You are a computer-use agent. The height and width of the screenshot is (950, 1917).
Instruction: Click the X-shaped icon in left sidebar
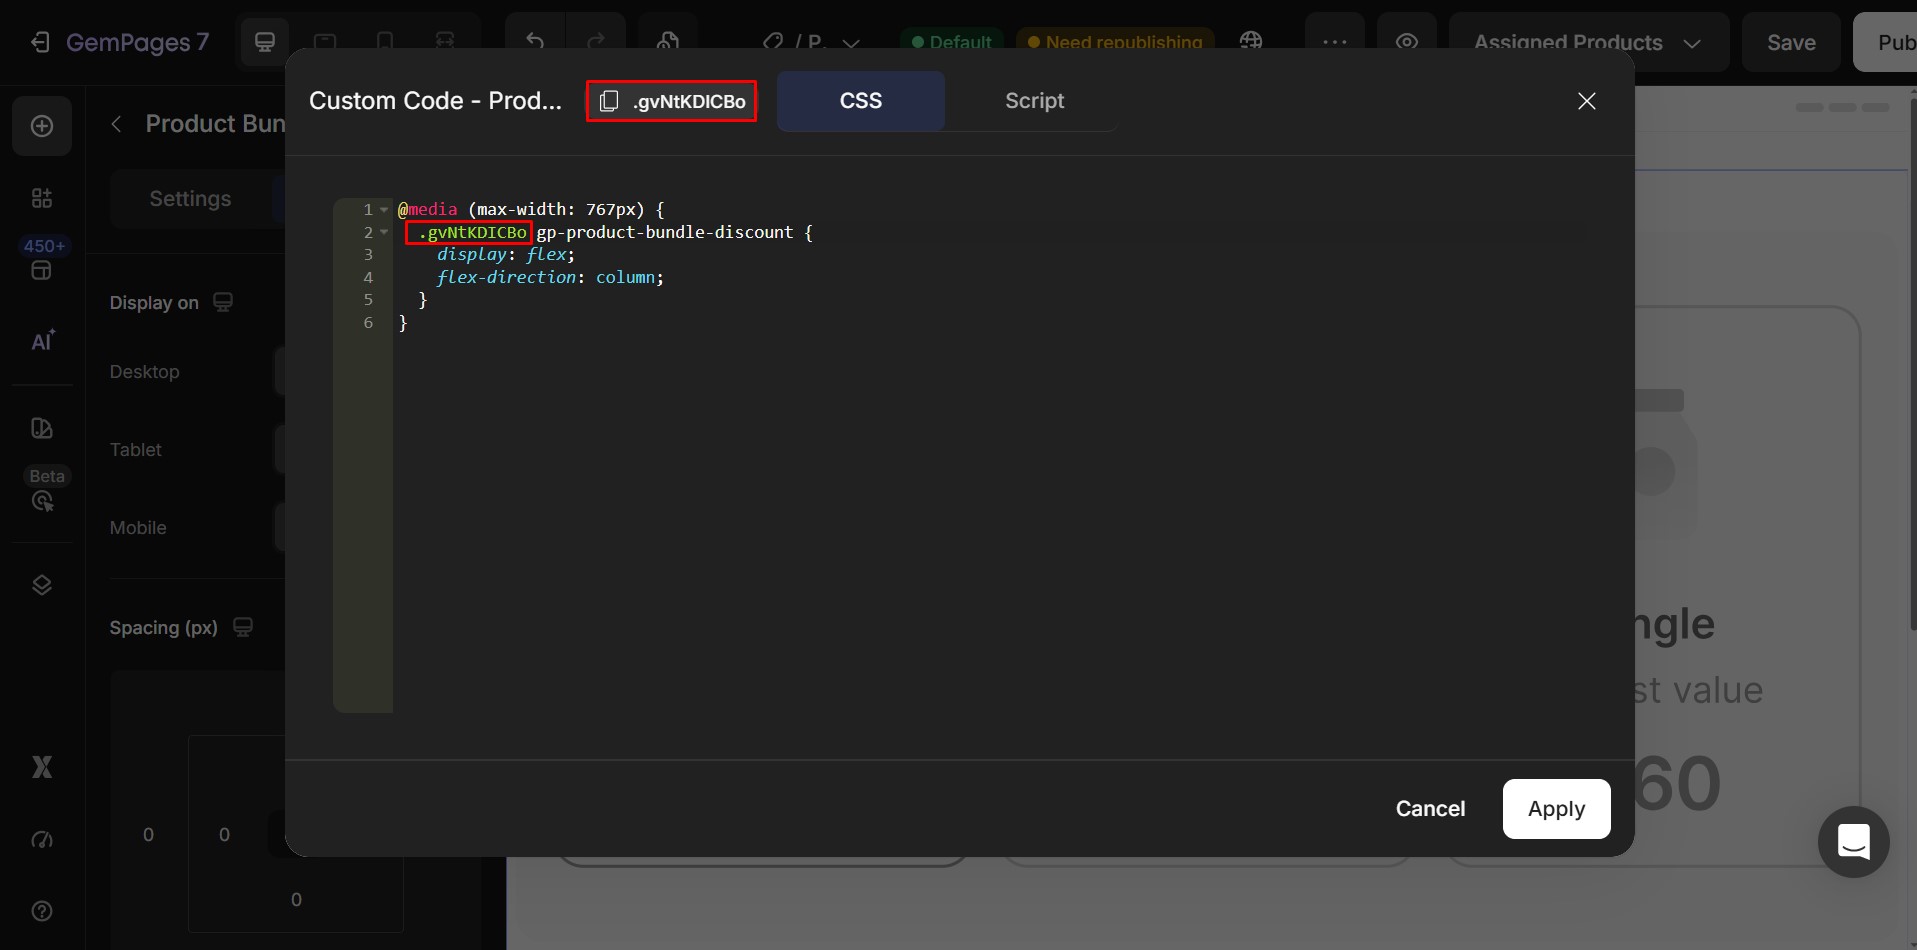click(42, 767)
